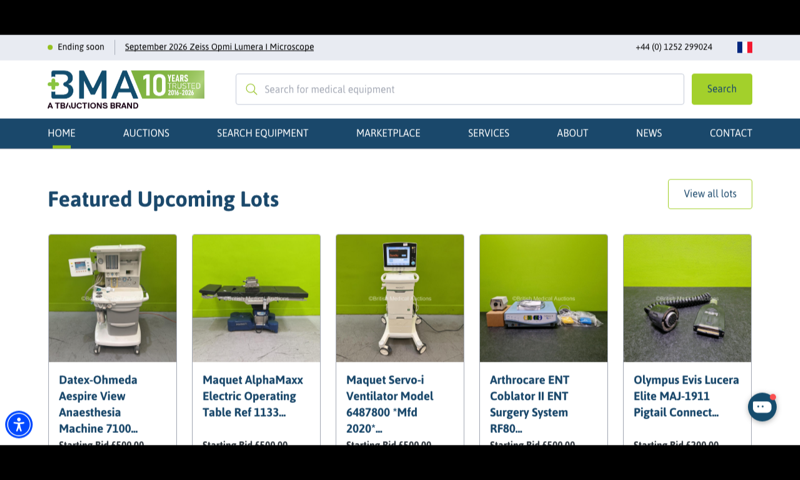
Task: Click the magnifier icon in search field
Action: click(251, 89)
